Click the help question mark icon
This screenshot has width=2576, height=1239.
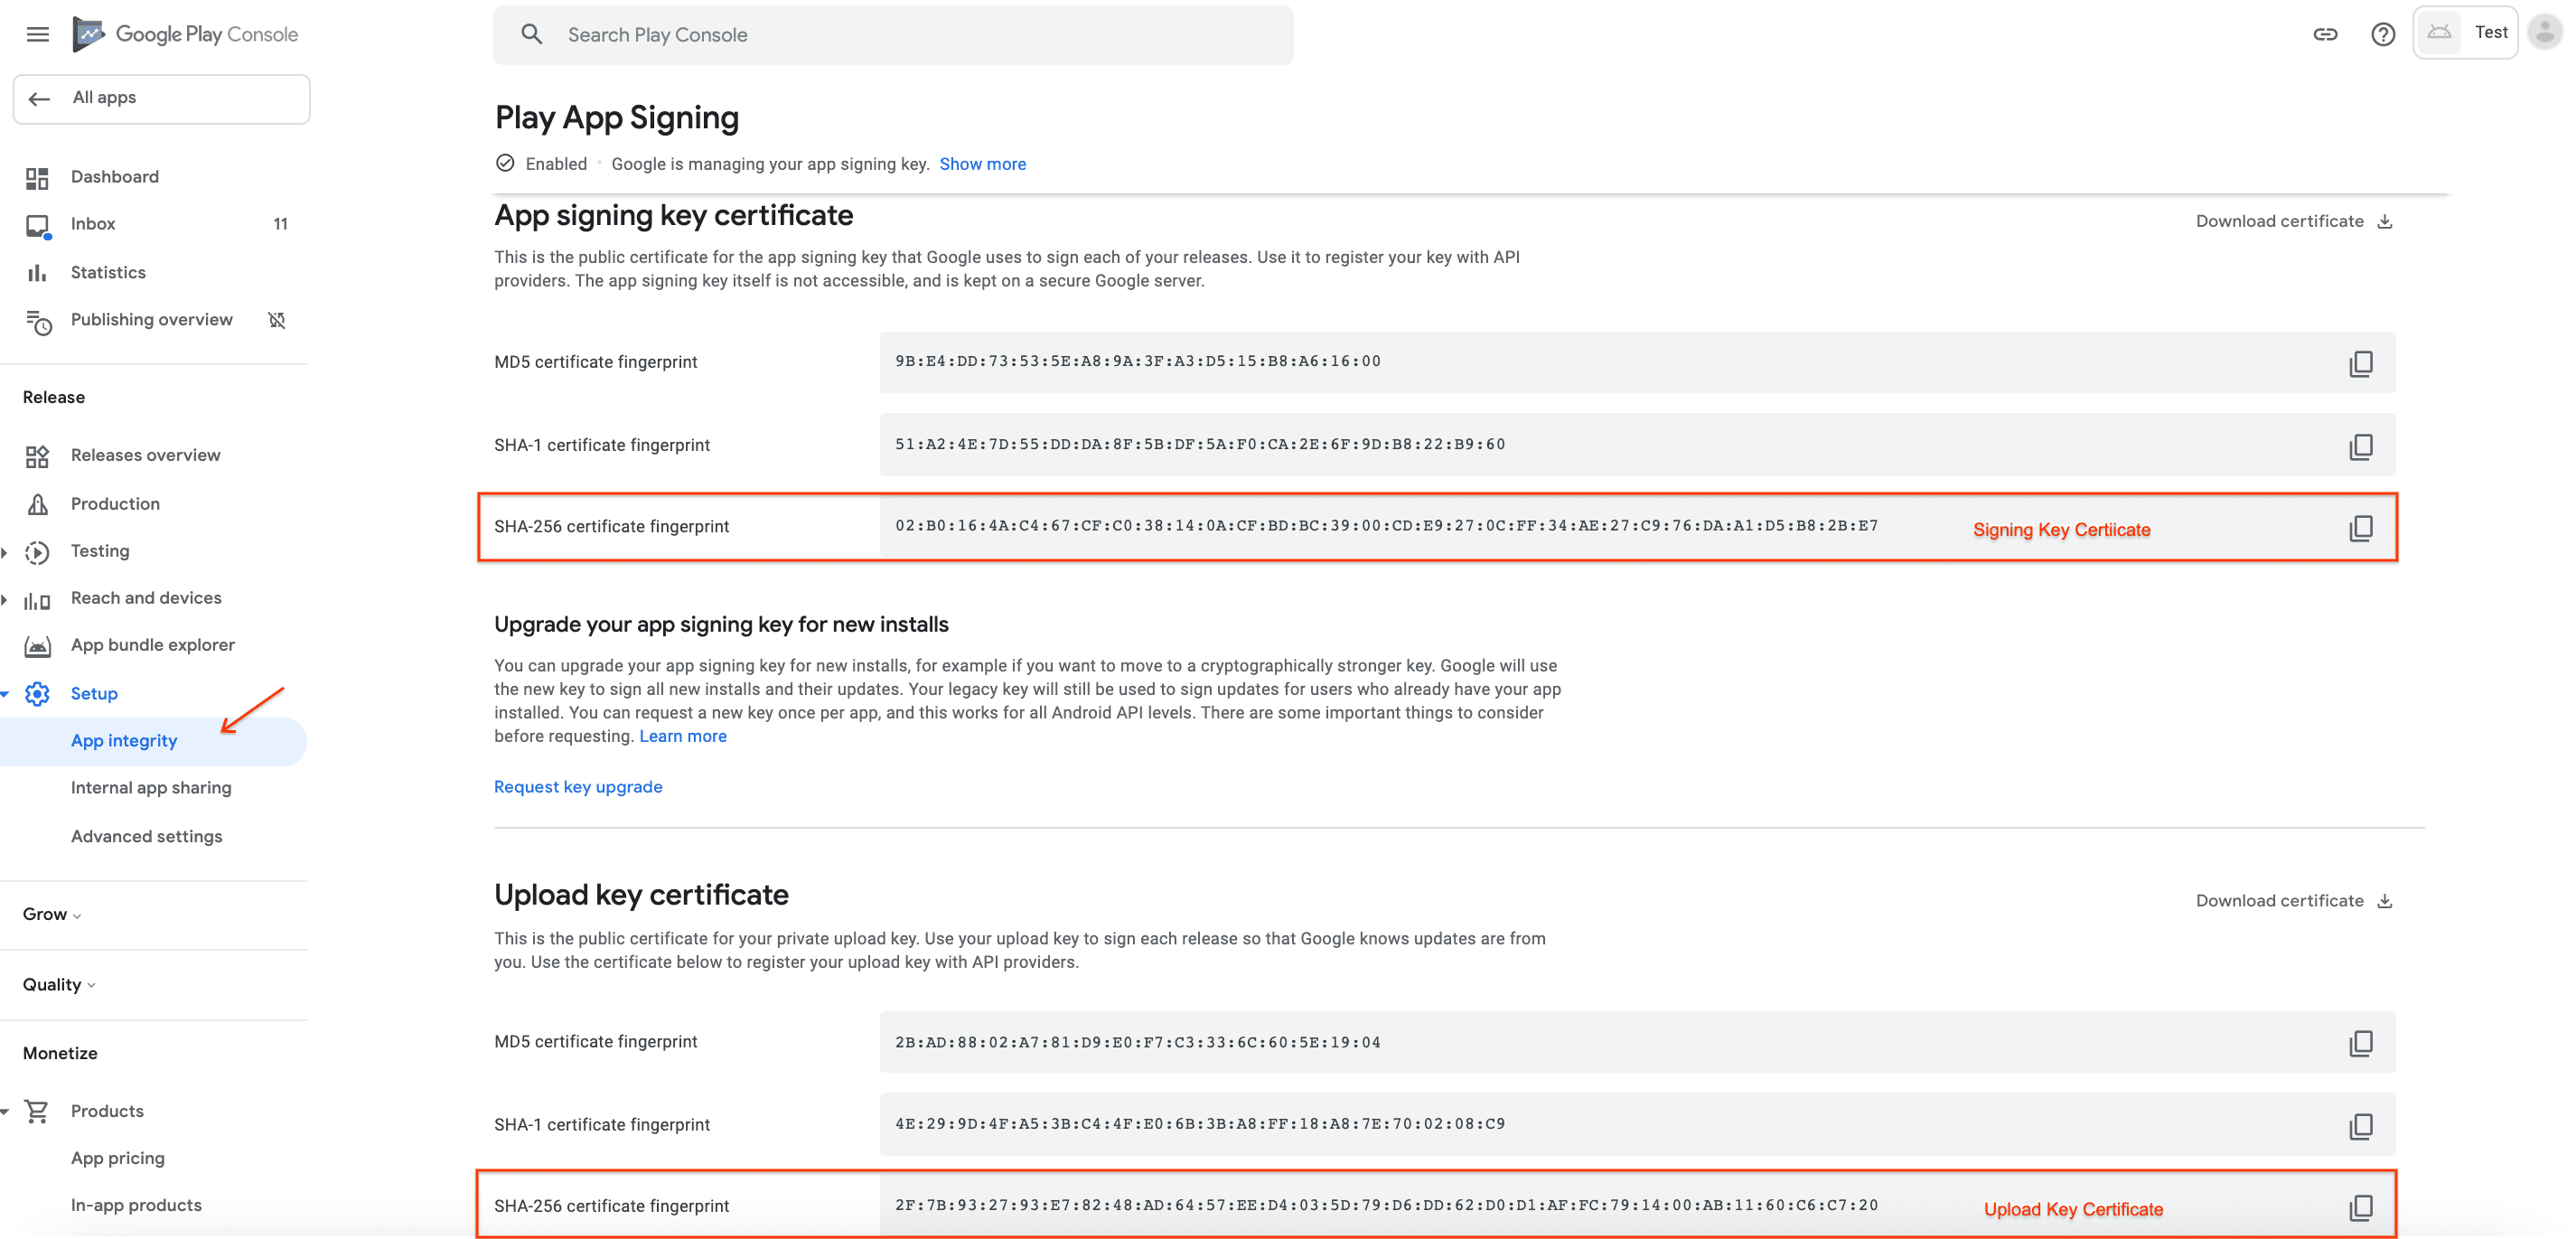click(2384, 33)
